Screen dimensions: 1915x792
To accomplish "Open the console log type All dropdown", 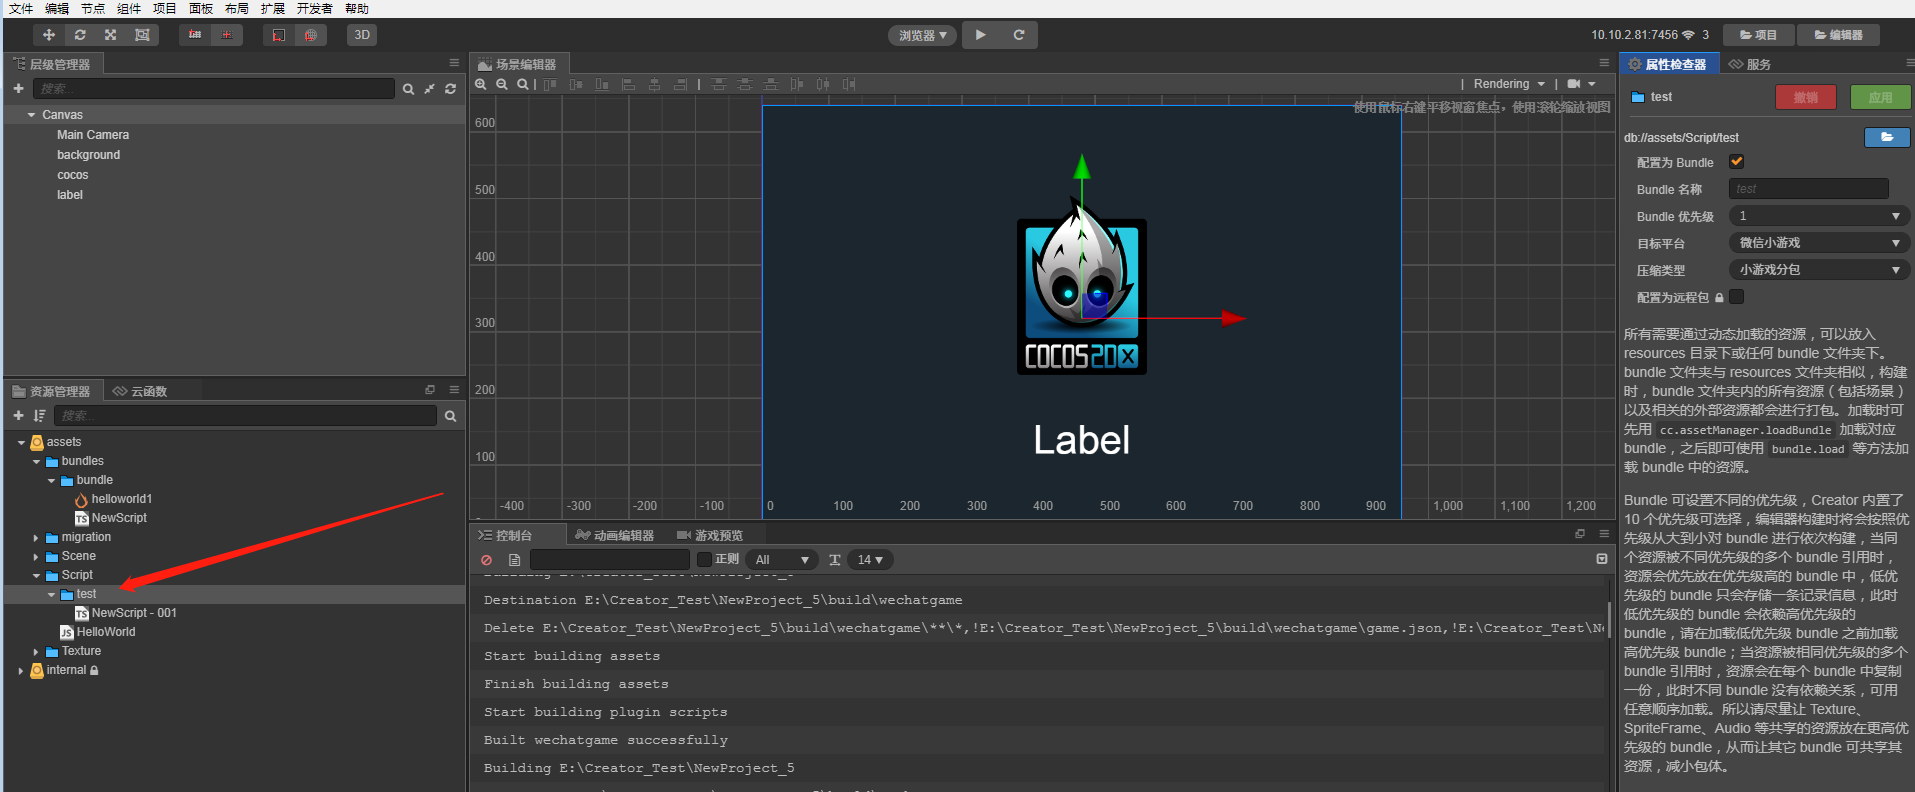I will [782, 560].
